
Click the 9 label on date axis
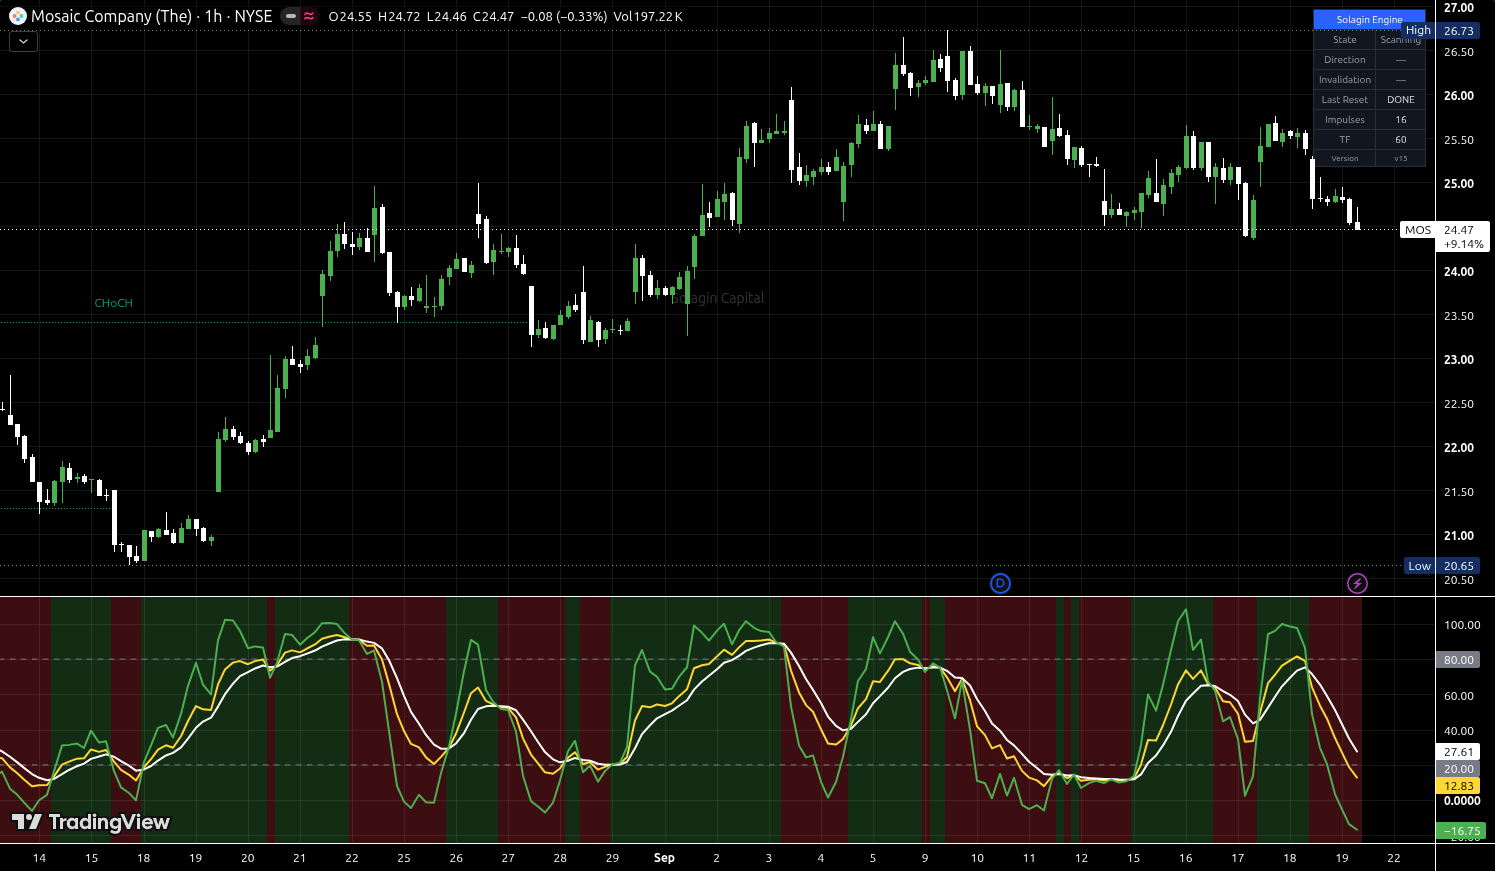click(925, 858)
